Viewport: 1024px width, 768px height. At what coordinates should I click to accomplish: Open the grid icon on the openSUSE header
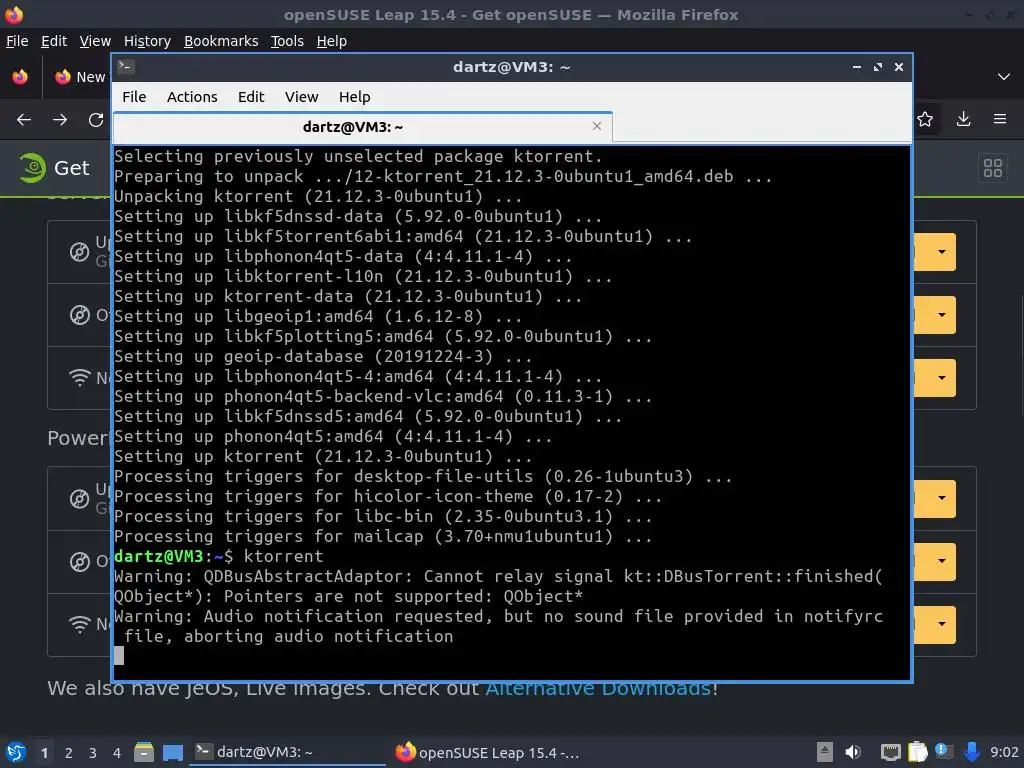click(x=993, y=168)
